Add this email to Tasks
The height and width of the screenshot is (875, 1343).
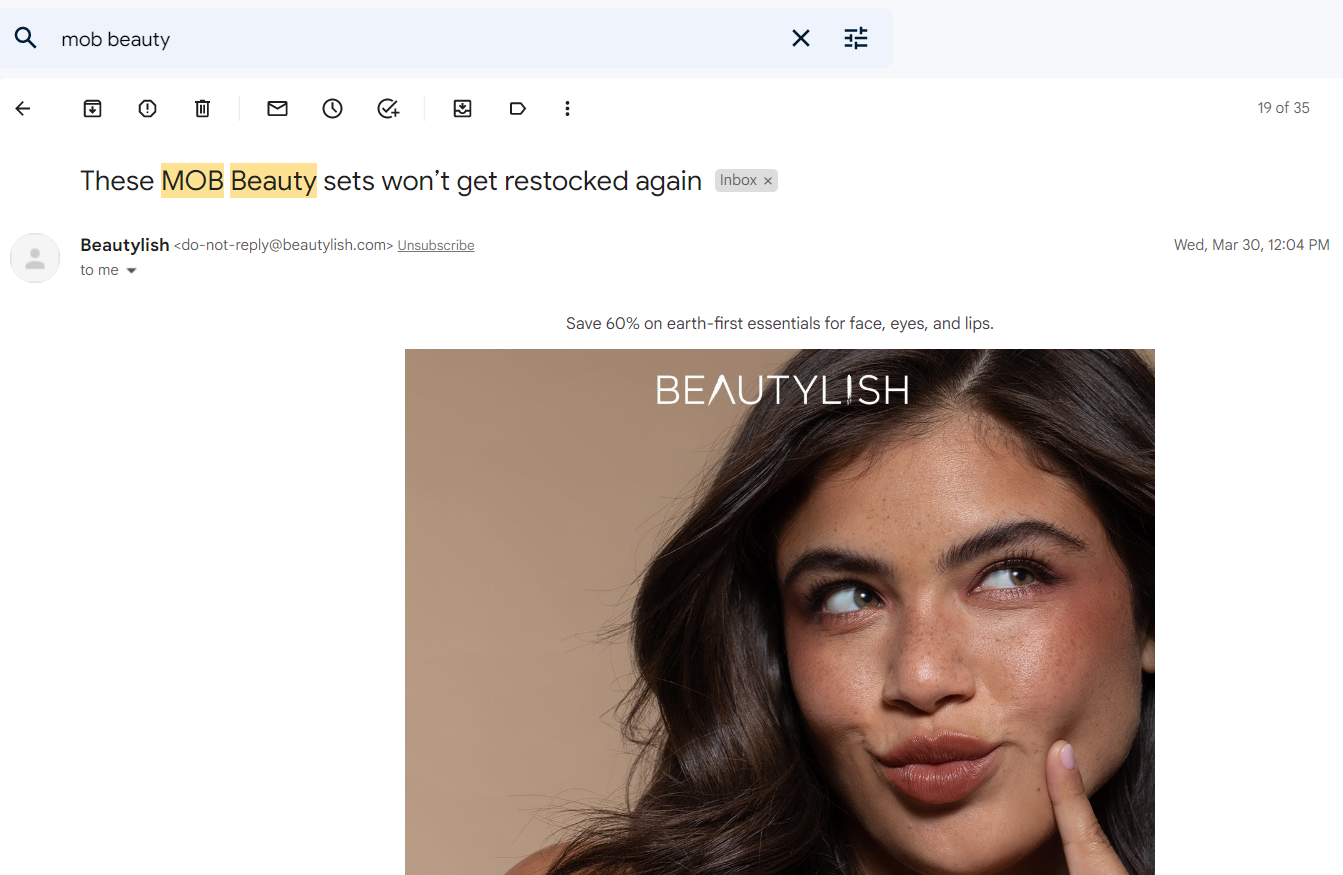388,108
